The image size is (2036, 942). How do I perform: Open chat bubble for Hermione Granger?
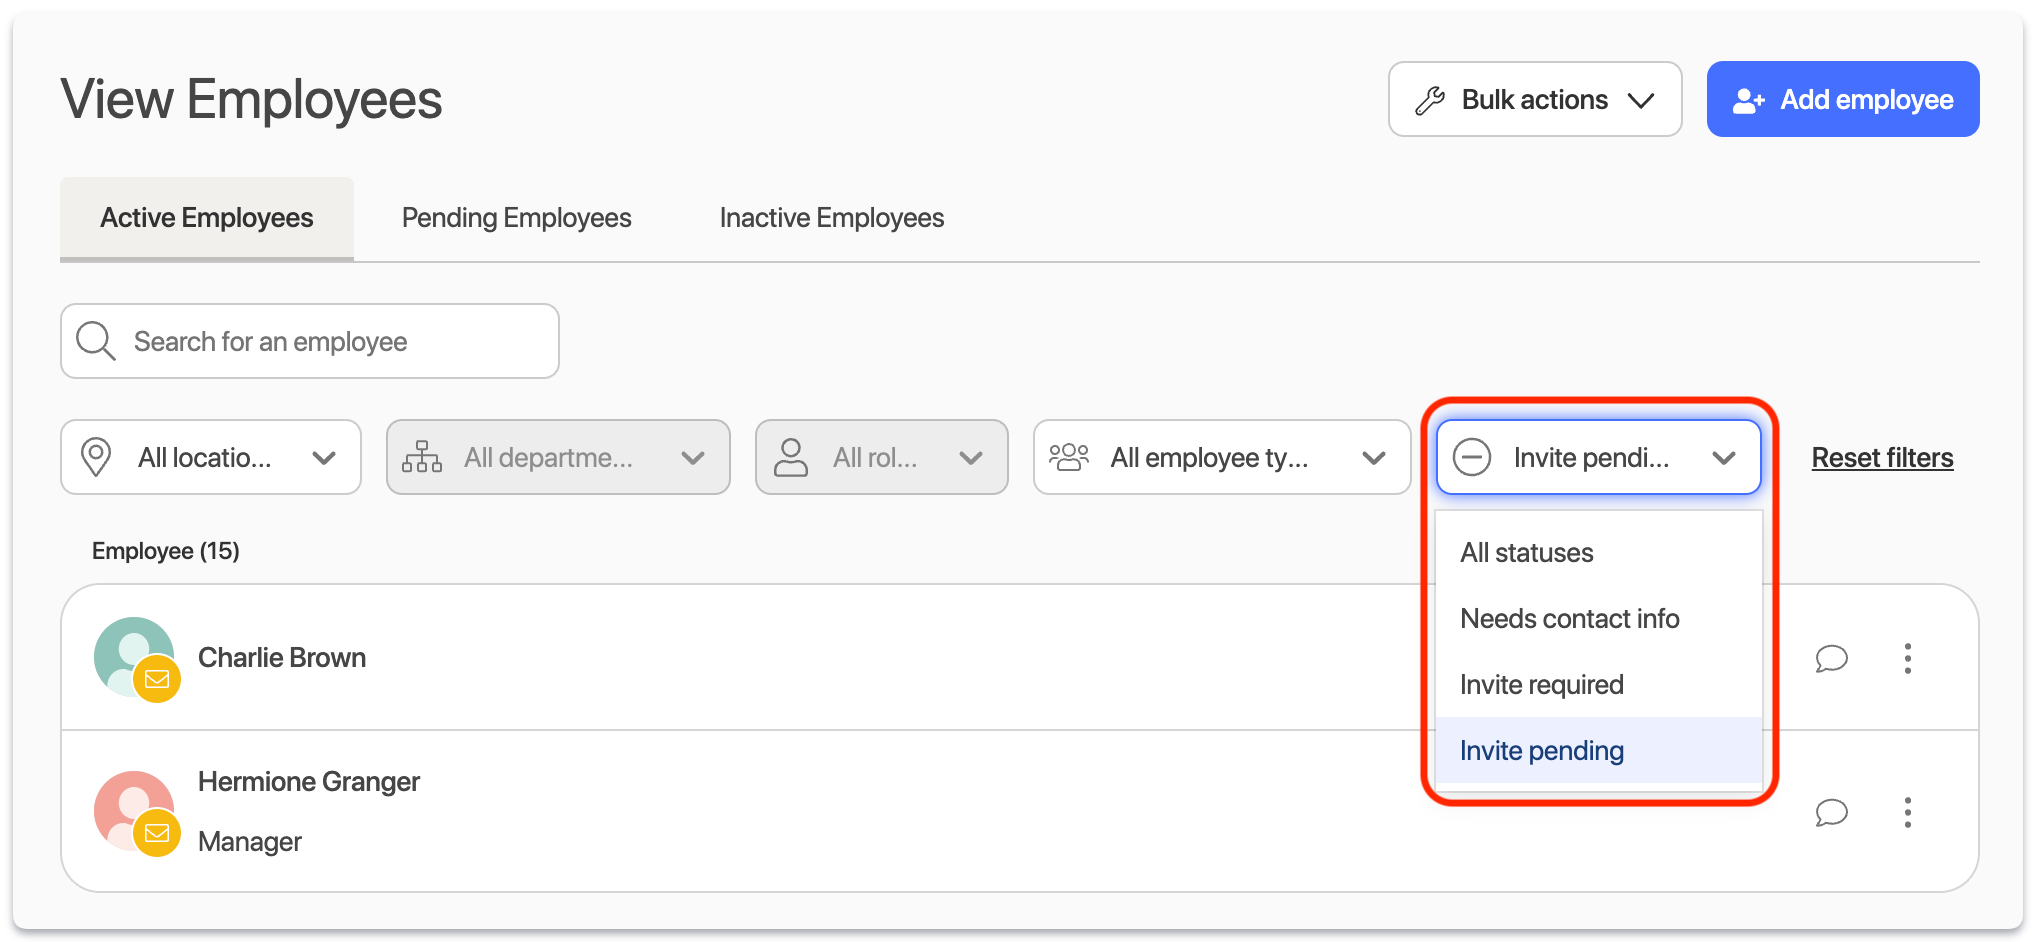pyautogui.click(x=1830, y=812)
